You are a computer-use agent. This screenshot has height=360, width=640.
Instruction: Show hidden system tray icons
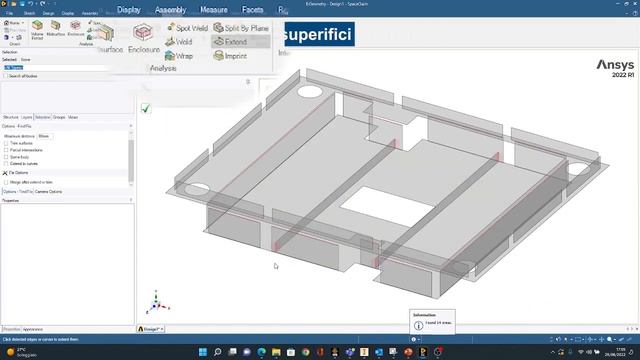(x=553, y=352)
